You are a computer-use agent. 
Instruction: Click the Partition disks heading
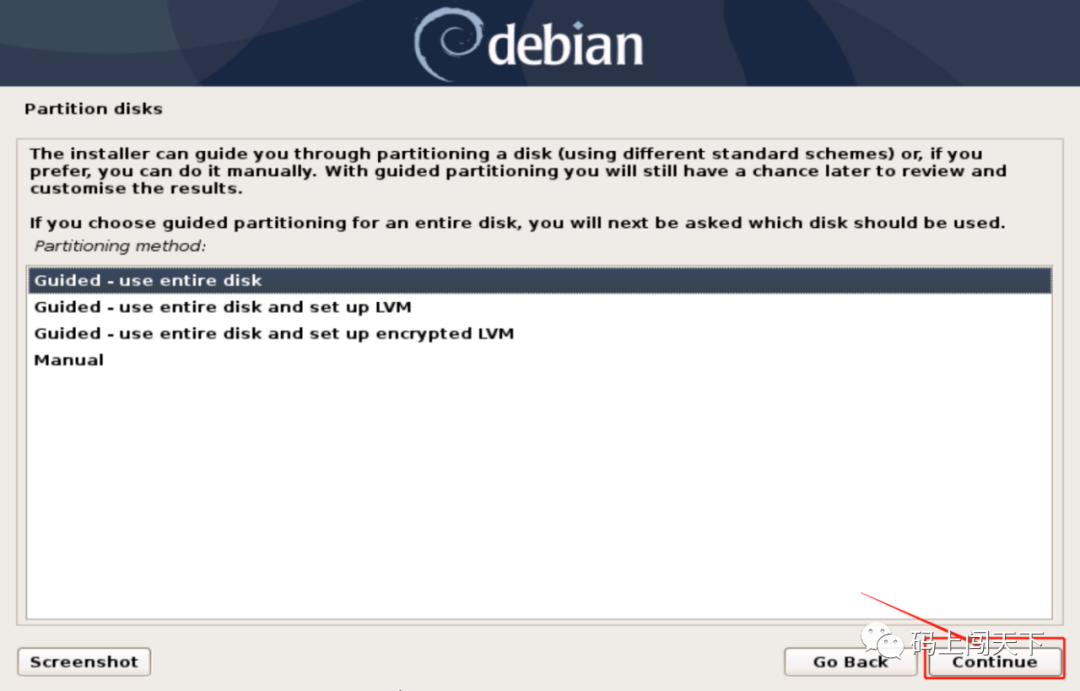pos(94,109)
